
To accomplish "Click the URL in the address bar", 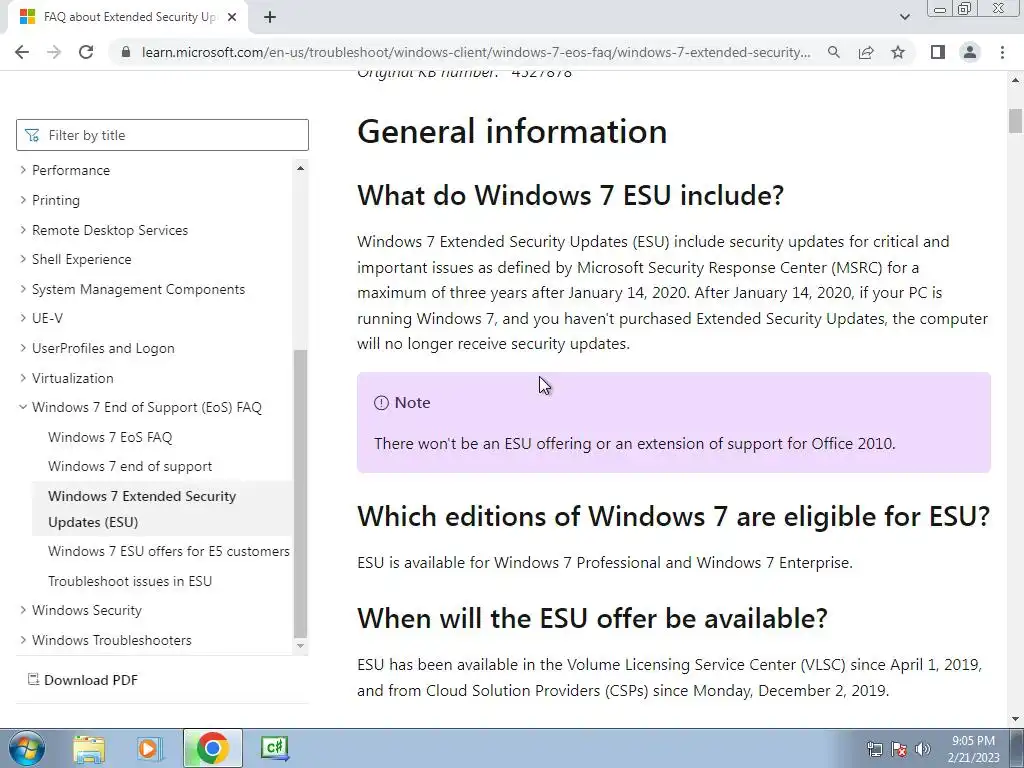I will 476,52.
